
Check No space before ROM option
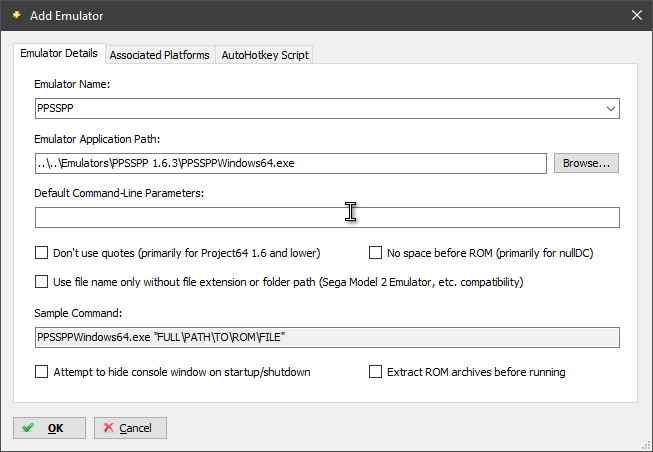(375, 253)
